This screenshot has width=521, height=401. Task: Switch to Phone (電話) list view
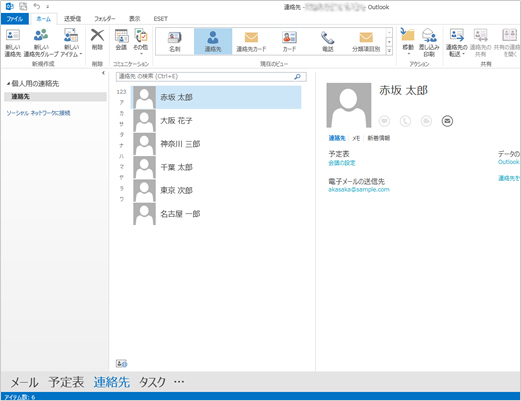click(328, 41)
